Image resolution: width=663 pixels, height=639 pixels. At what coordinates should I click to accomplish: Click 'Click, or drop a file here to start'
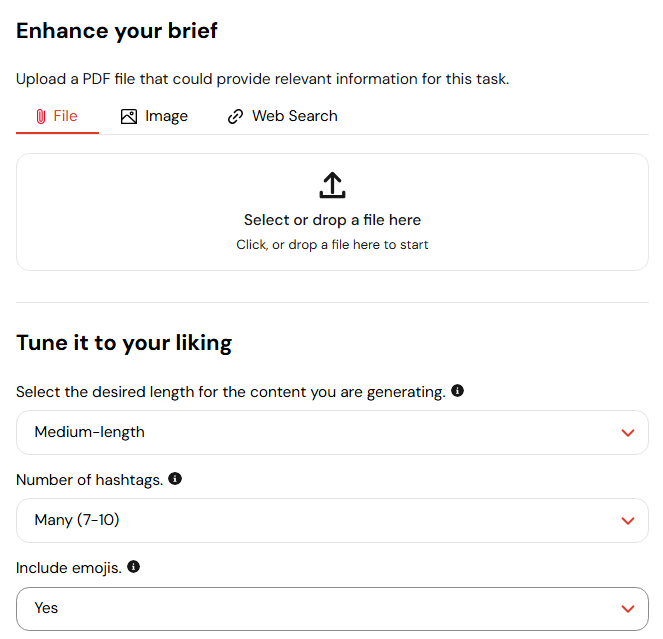coord(332,245)
